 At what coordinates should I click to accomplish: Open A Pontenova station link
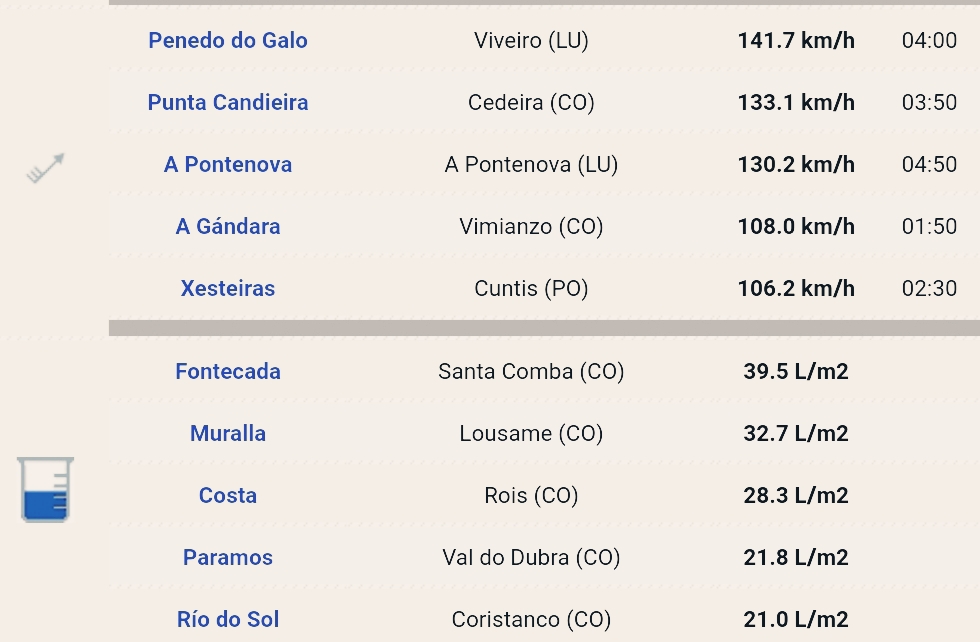228,164
